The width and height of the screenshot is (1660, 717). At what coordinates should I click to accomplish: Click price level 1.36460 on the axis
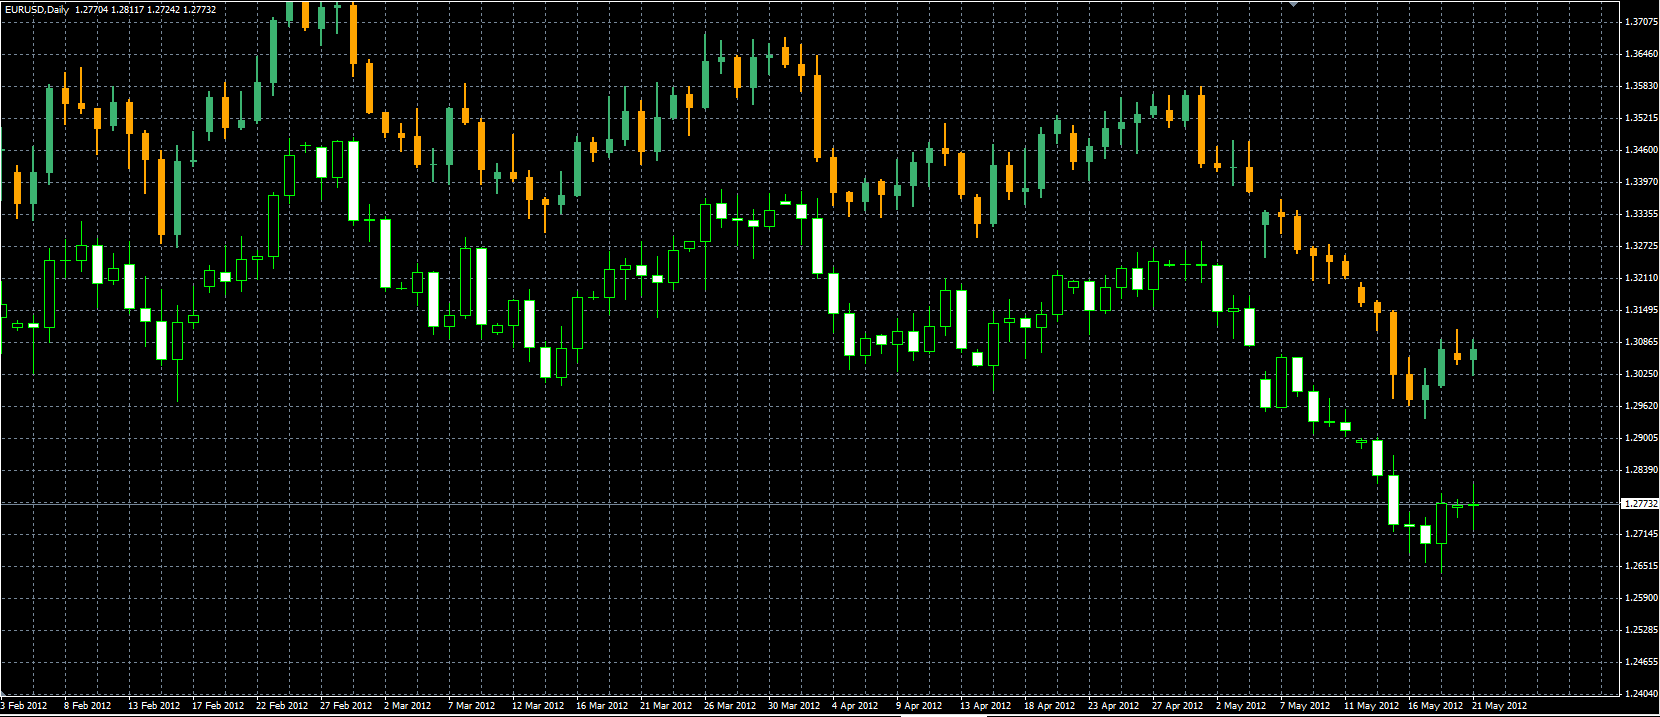(1642, 54)
